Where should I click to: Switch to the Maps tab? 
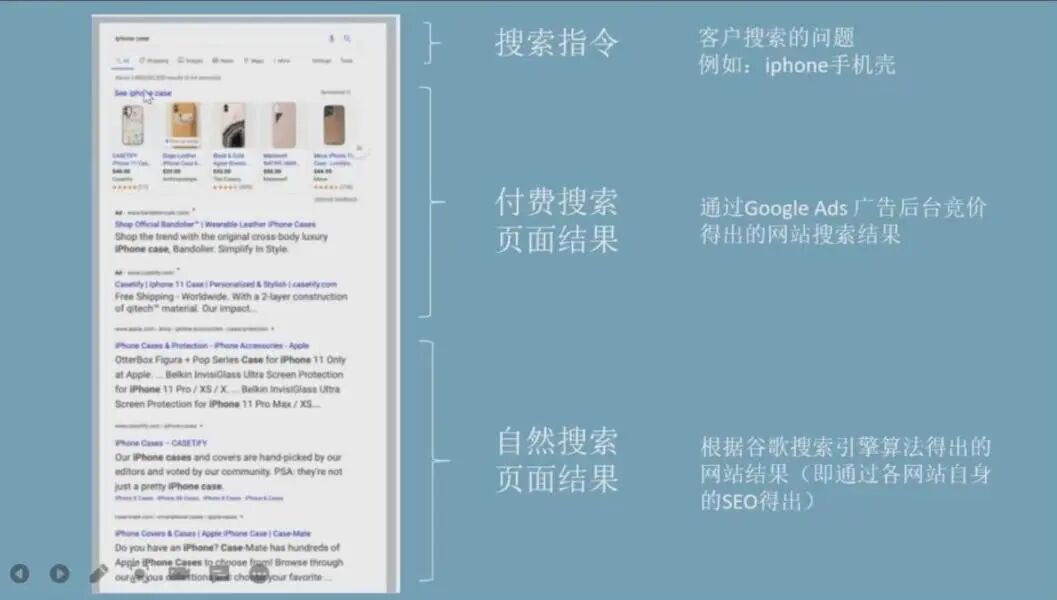point(254,61)
